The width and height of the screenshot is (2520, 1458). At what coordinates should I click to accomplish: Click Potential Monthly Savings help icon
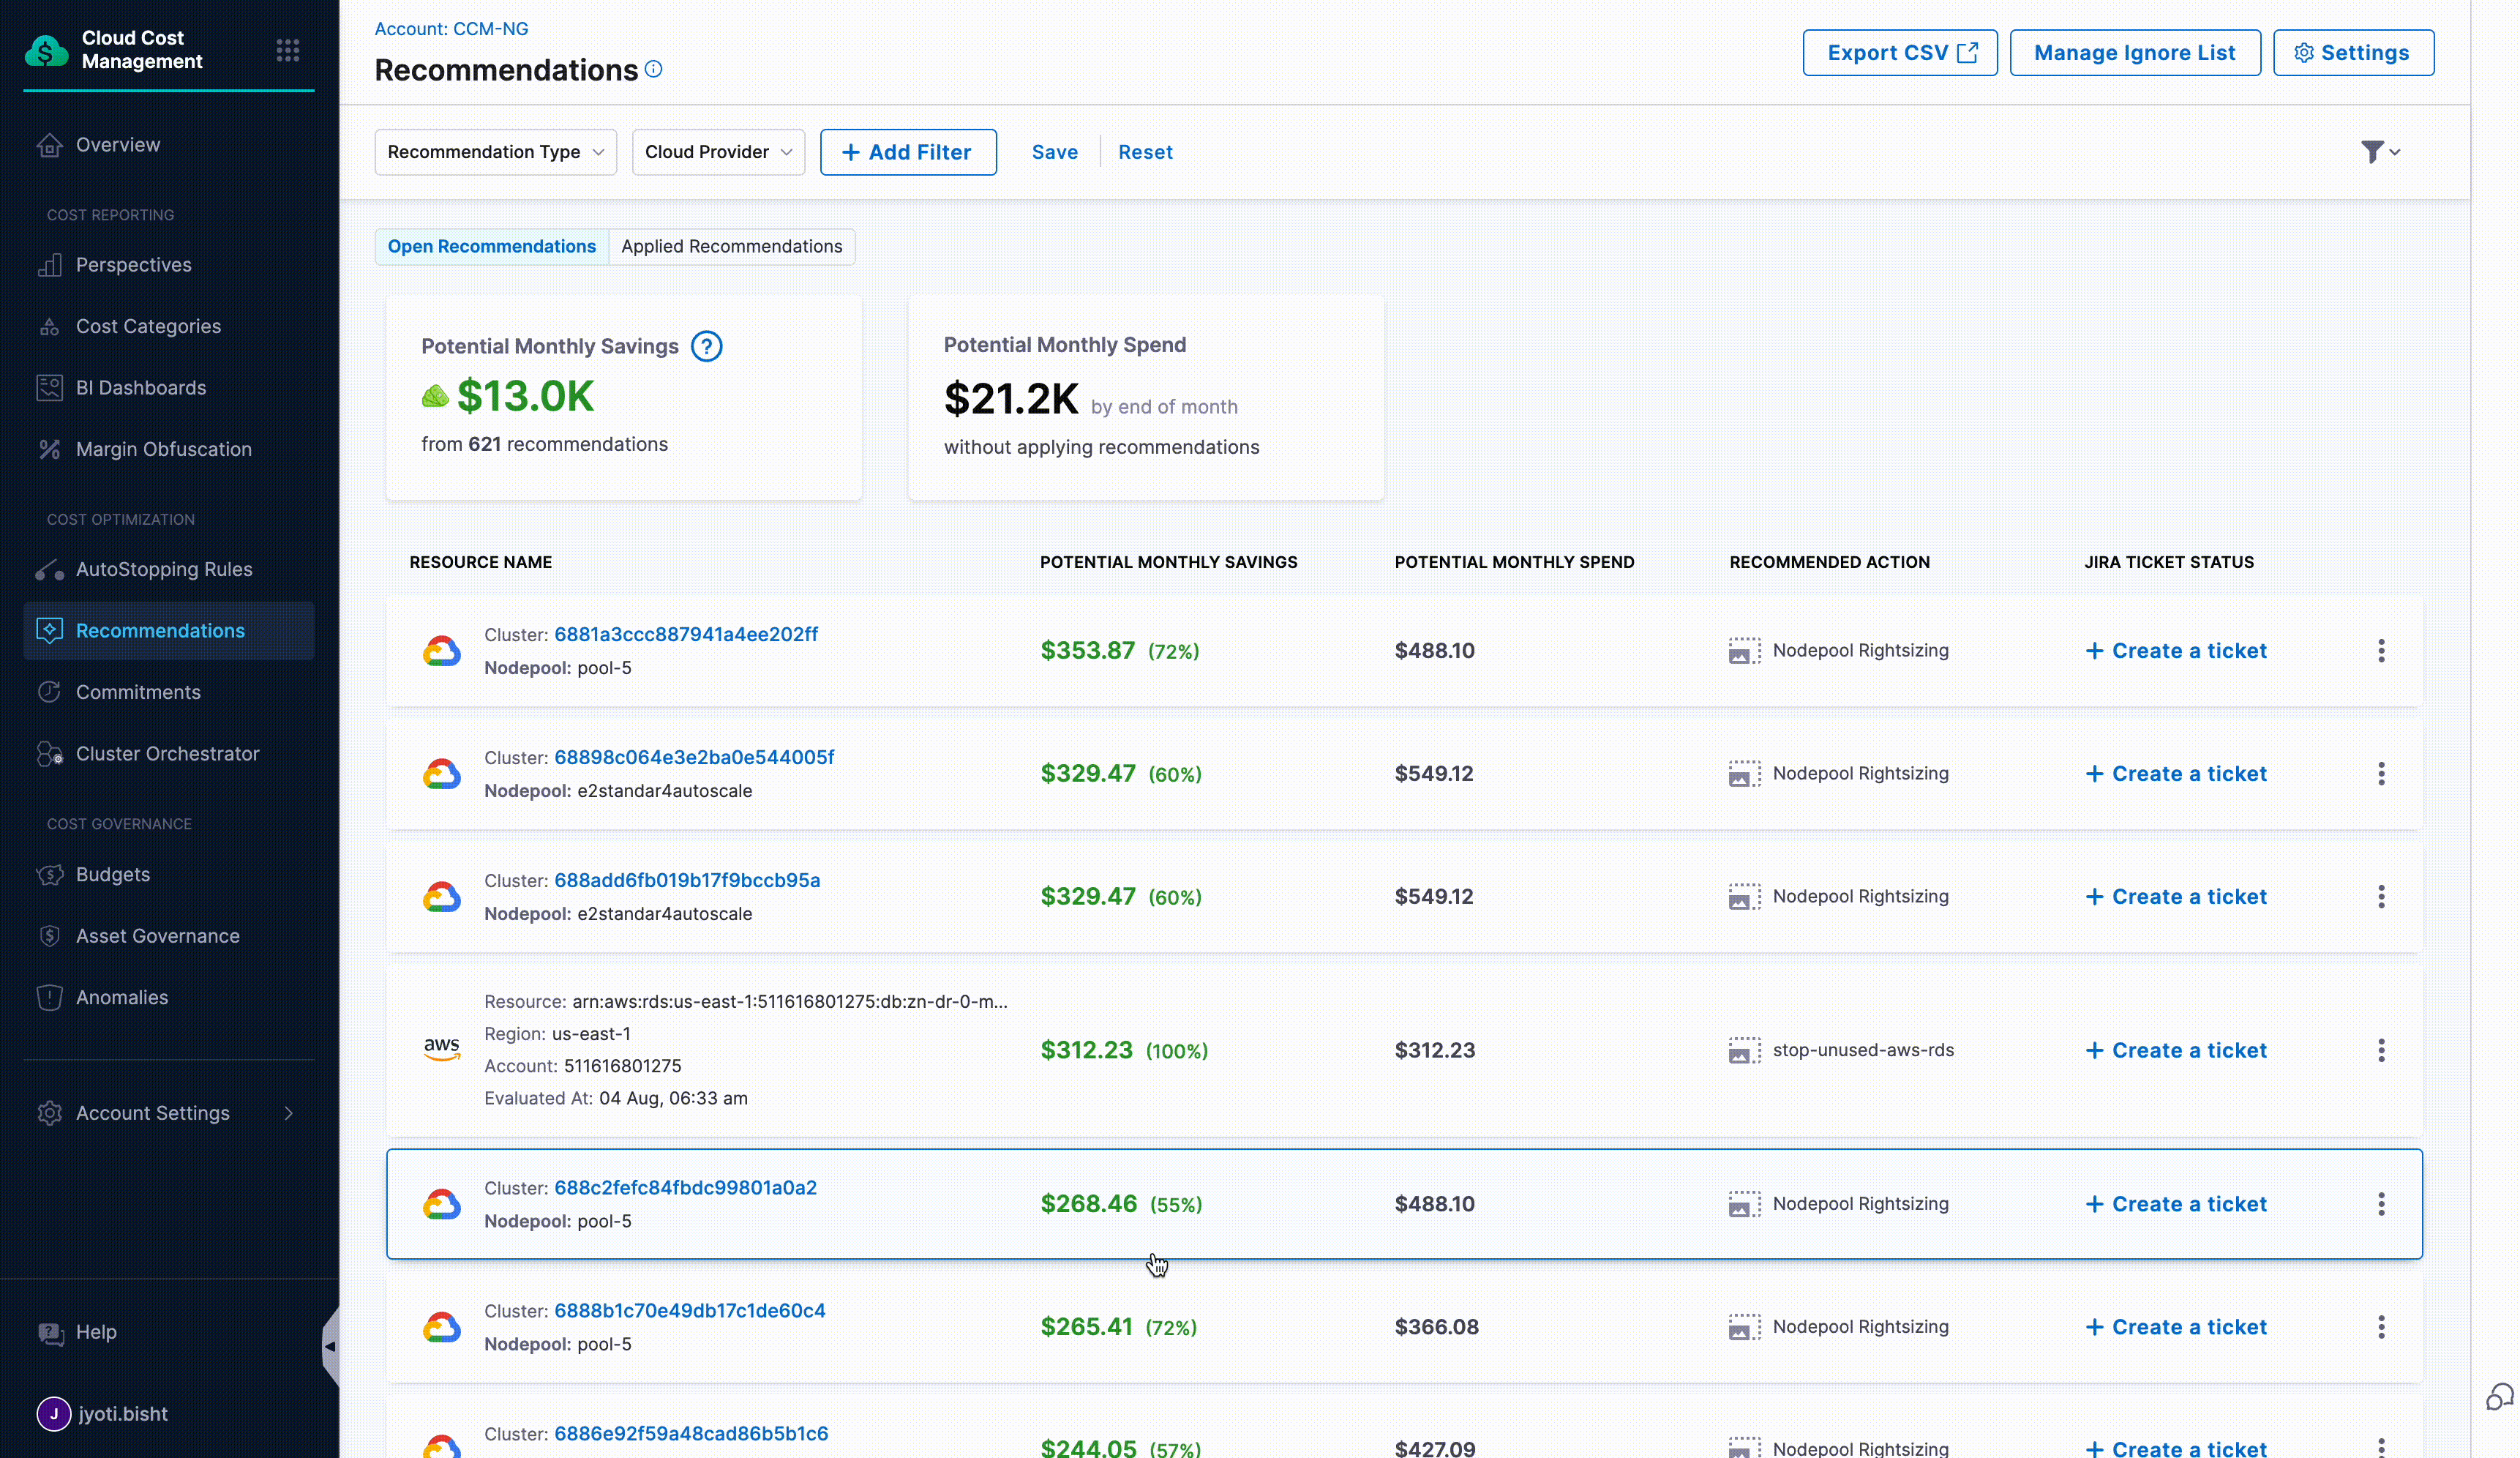point(706,346)
